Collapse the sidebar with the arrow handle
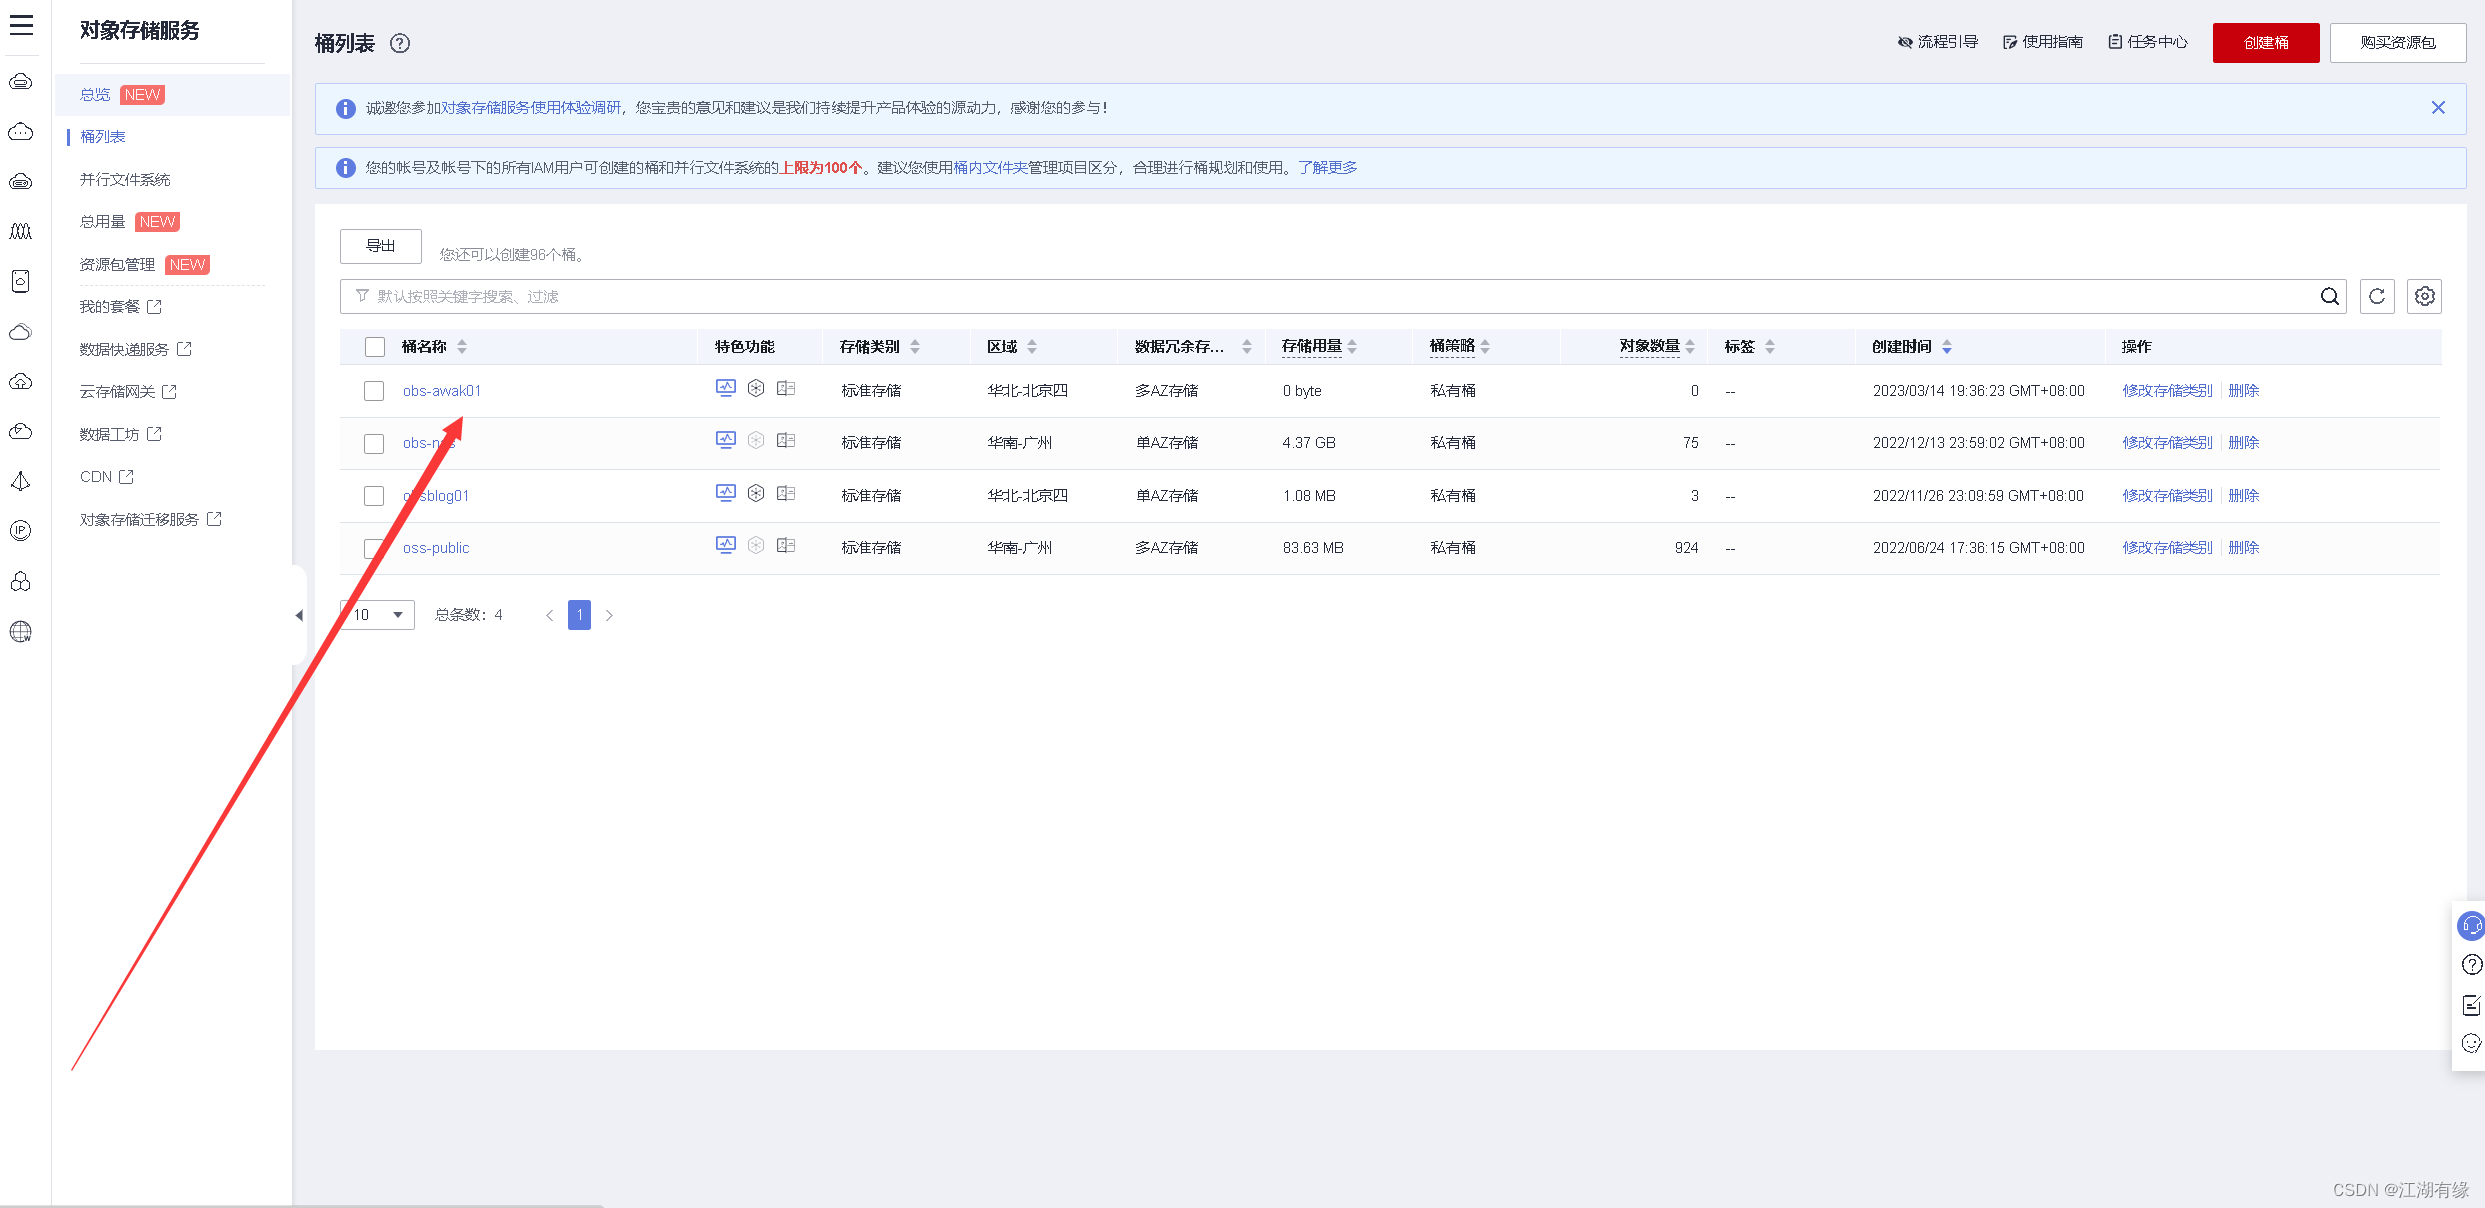 [299, 616]
